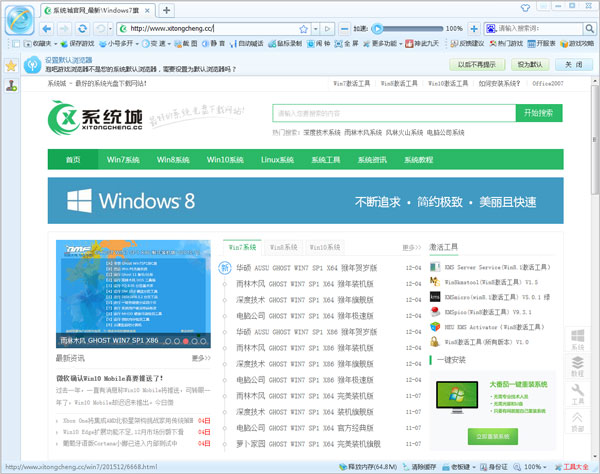600x474 pixels.
Task: Bookmark the page with the star icon
Action: 303,29
